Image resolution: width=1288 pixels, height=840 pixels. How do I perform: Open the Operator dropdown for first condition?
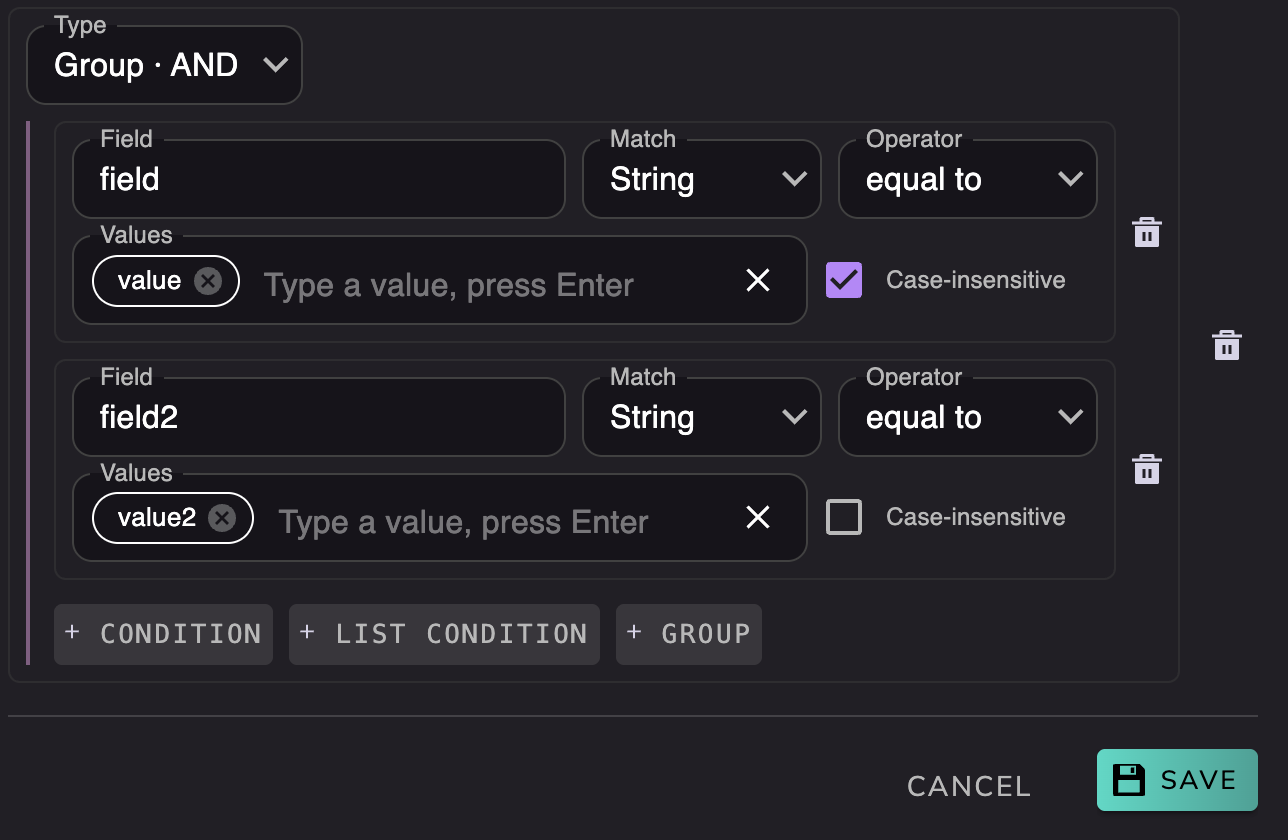coord(968,179)
